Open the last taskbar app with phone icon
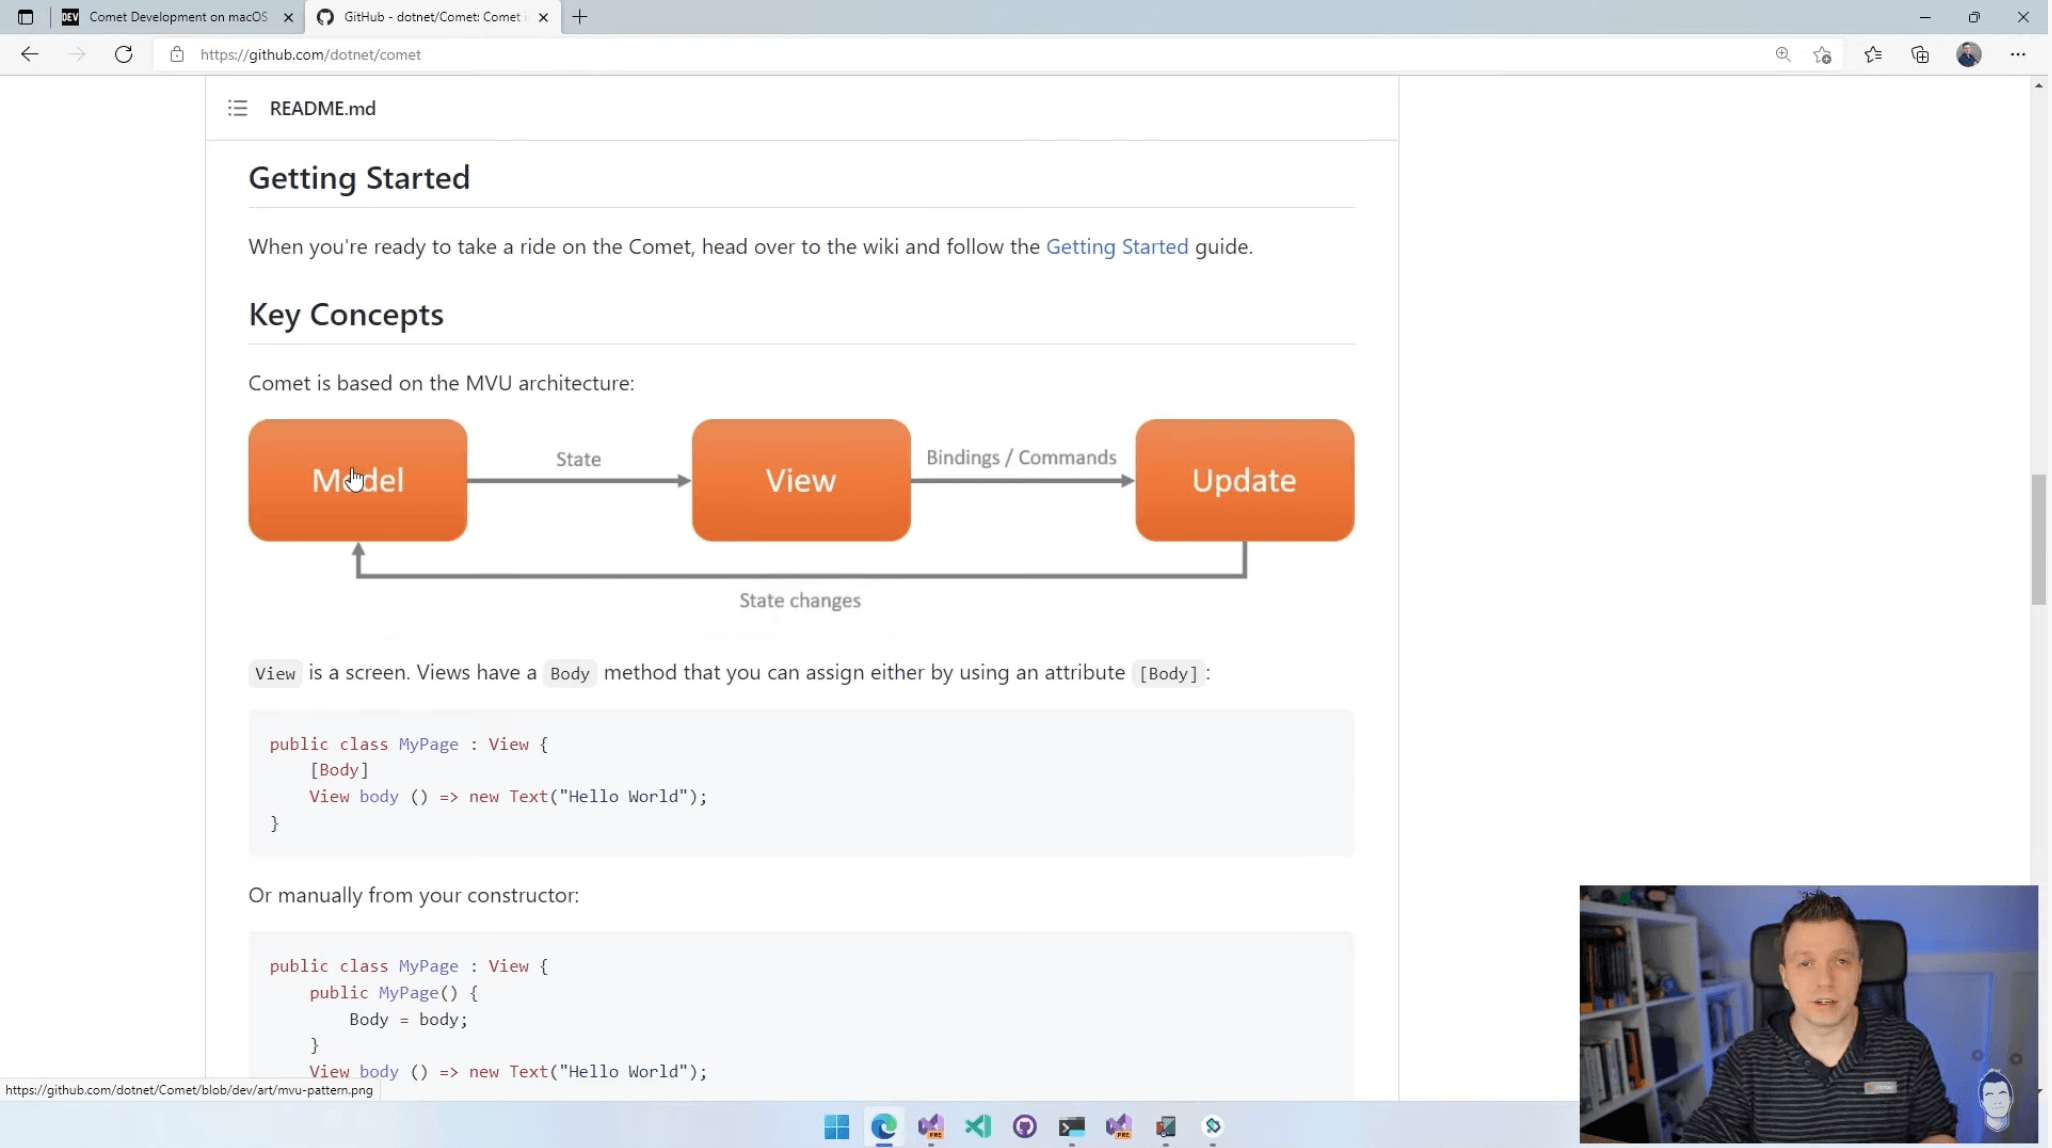 coord(1213,1127)
